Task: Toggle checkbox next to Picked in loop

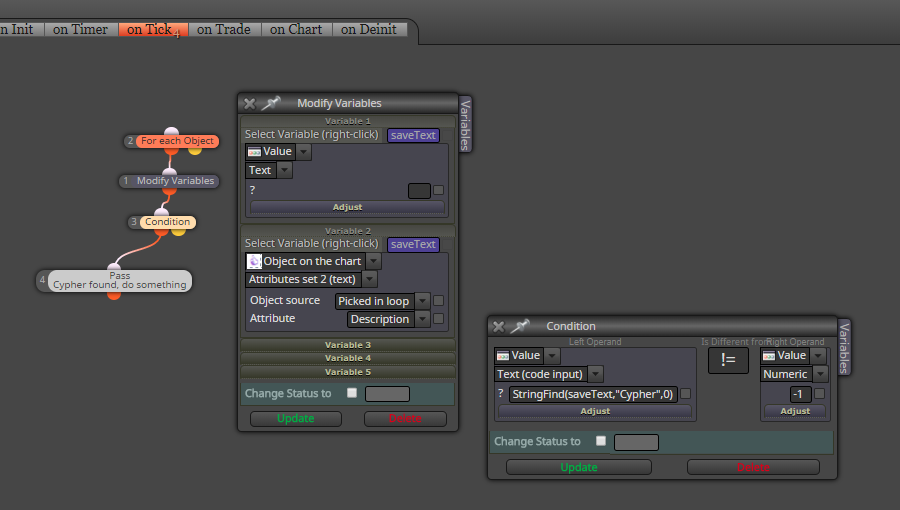Action: click(439, 301)
